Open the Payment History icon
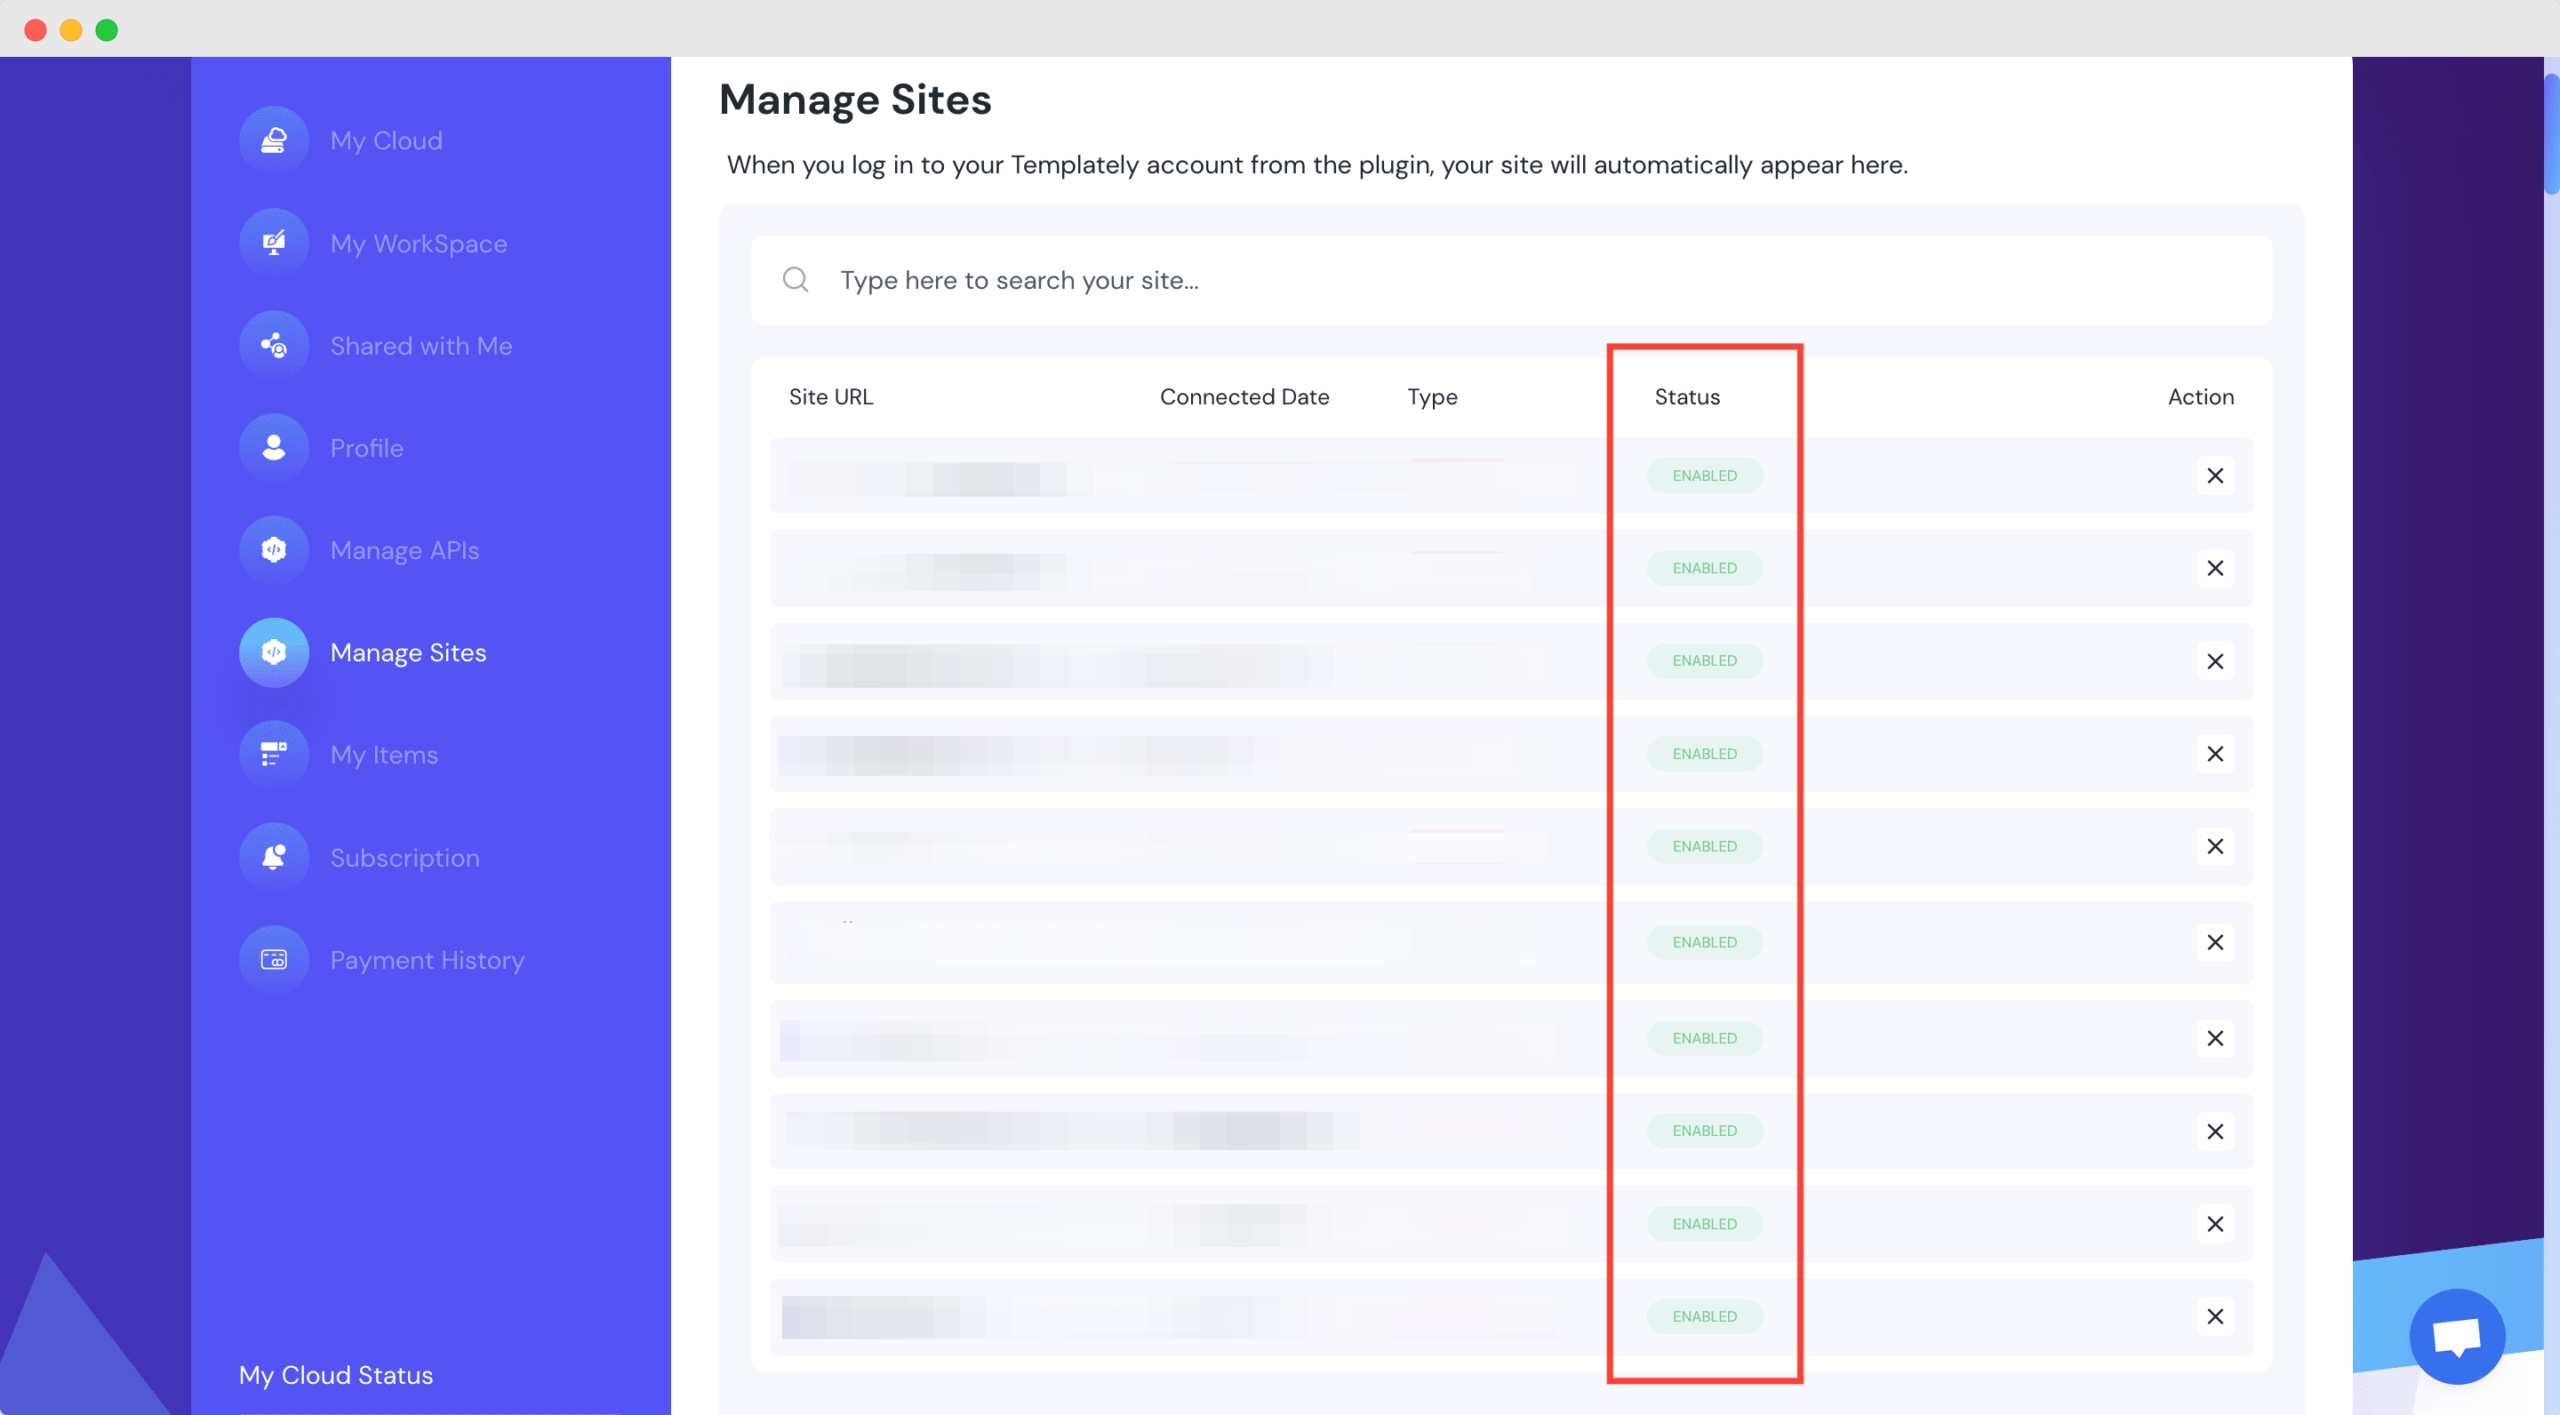This screenshot has width=2560, height=1415. point(274,958)
